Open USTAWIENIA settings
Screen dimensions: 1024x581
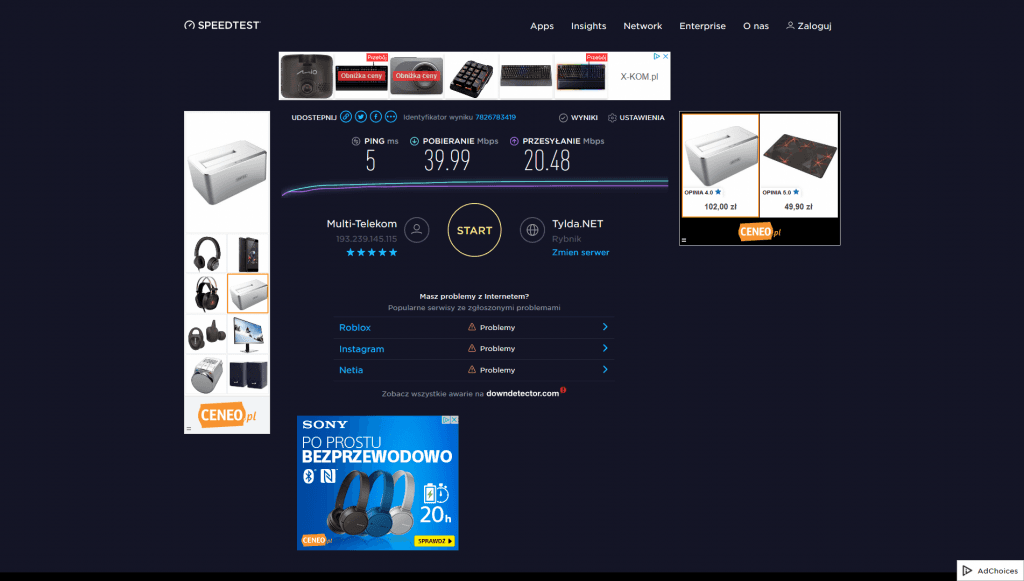pos(636,118)
